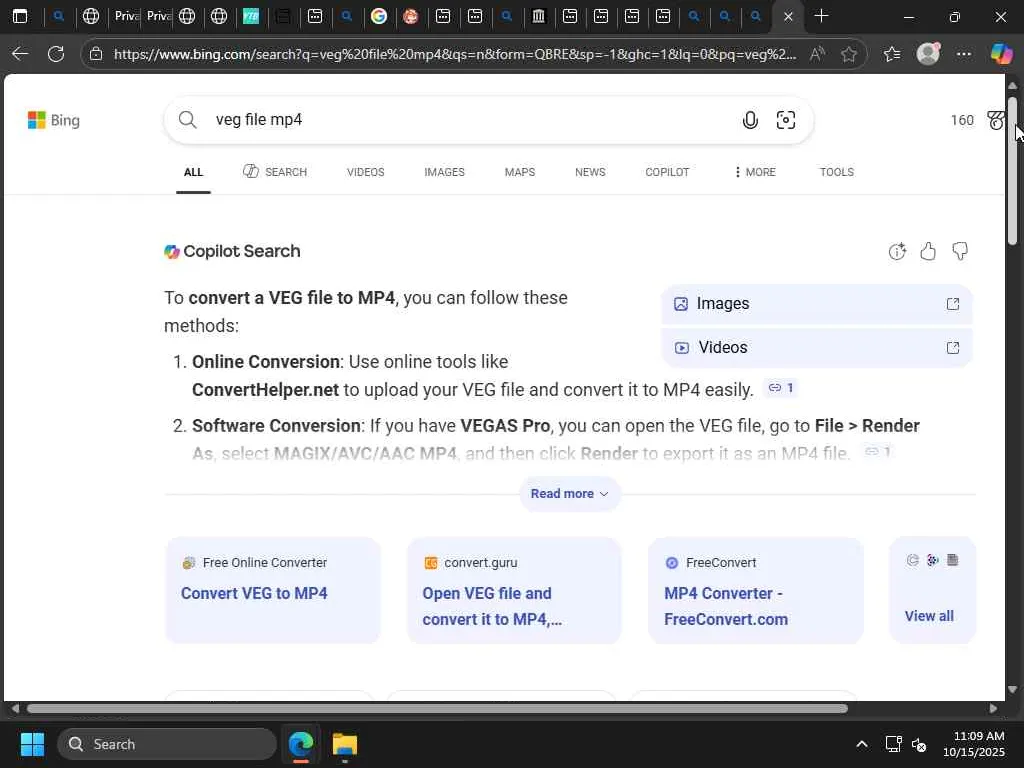Click horizontal scrollbar right arrow
Screen dimensions: 1024x768
[x=993, y=709]
